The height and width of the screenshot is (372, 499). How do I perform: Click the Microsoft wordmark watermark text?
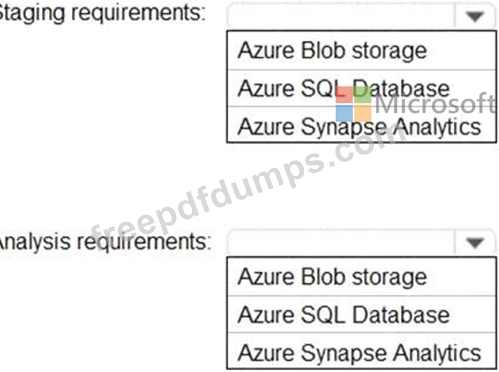pos(436,104)
